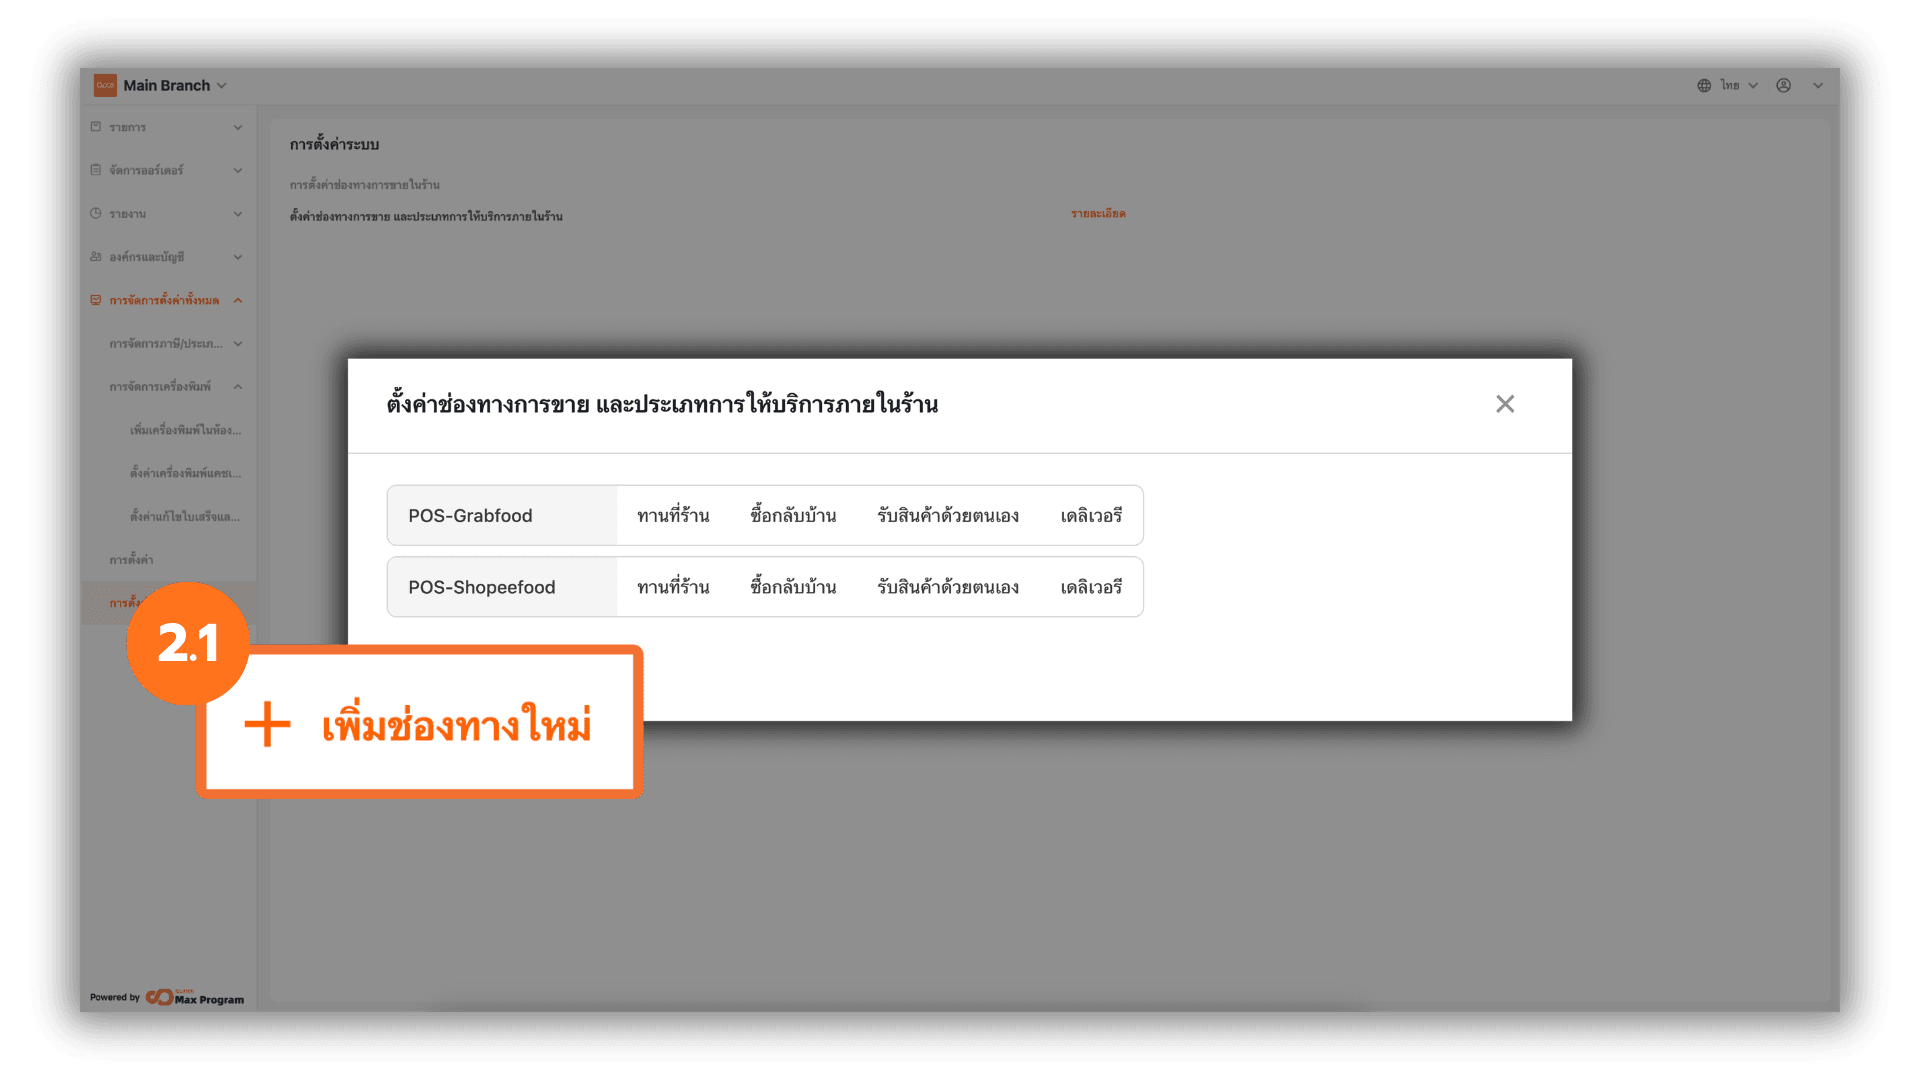Click the user account profile icon
Viewport: 1920px width, 1080px height.
pos(1783,86)
